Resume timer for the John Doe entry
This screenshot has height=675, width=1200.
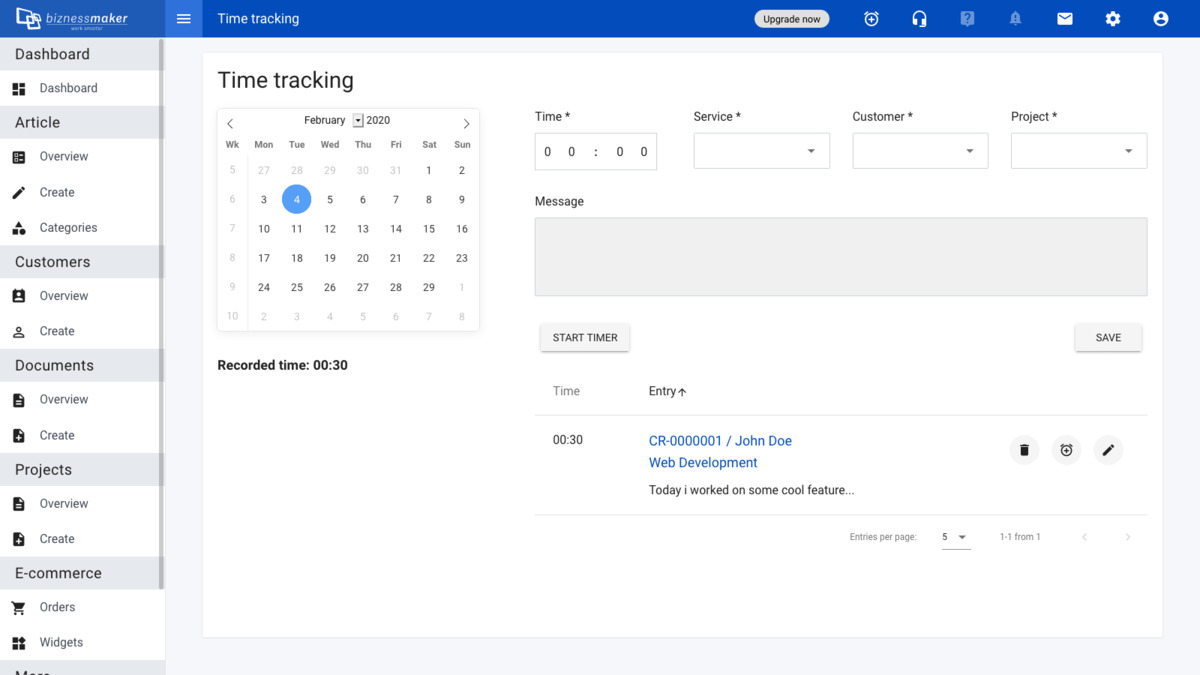tap(1066, 450)
